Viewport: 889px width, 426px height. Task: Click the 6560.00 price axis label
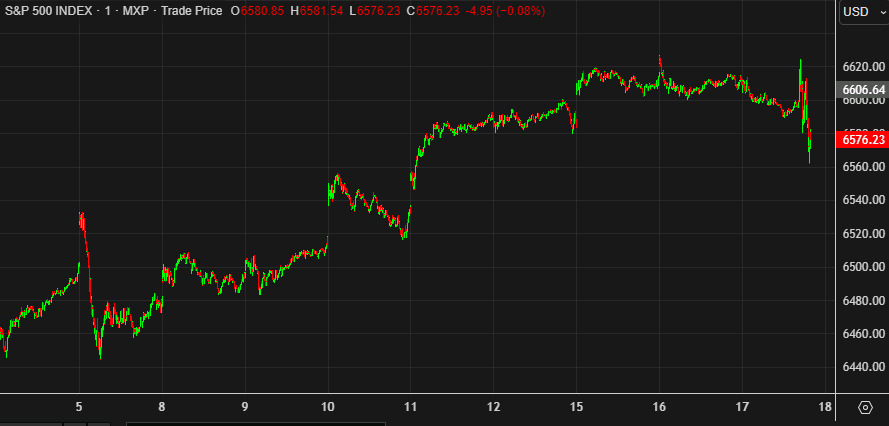coord(863,167)
